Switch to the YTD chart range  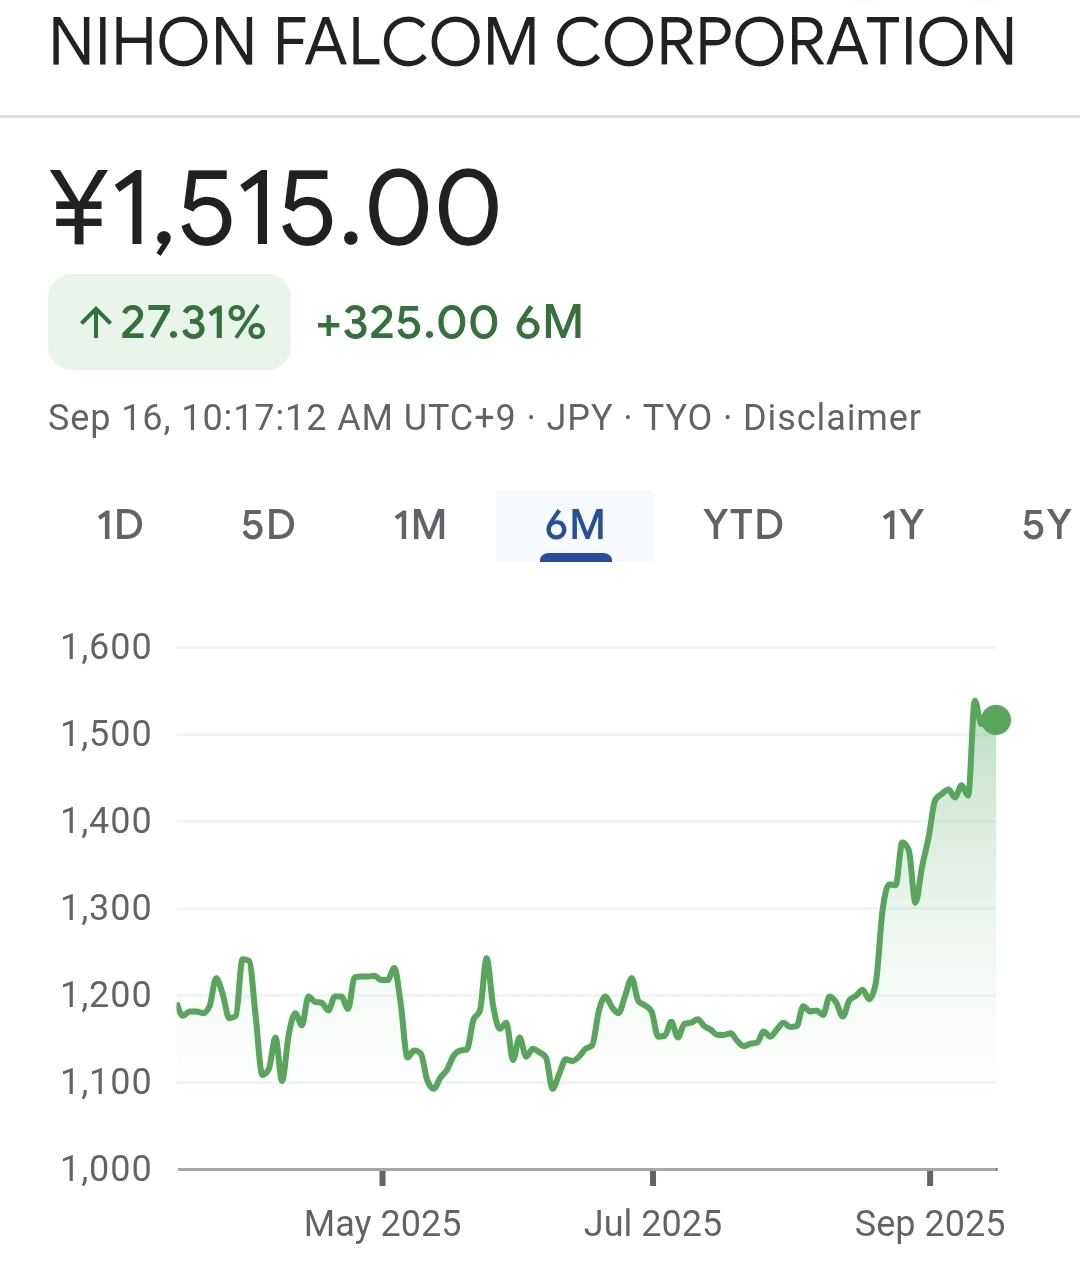pyautogui.click(x=743, y=525)
